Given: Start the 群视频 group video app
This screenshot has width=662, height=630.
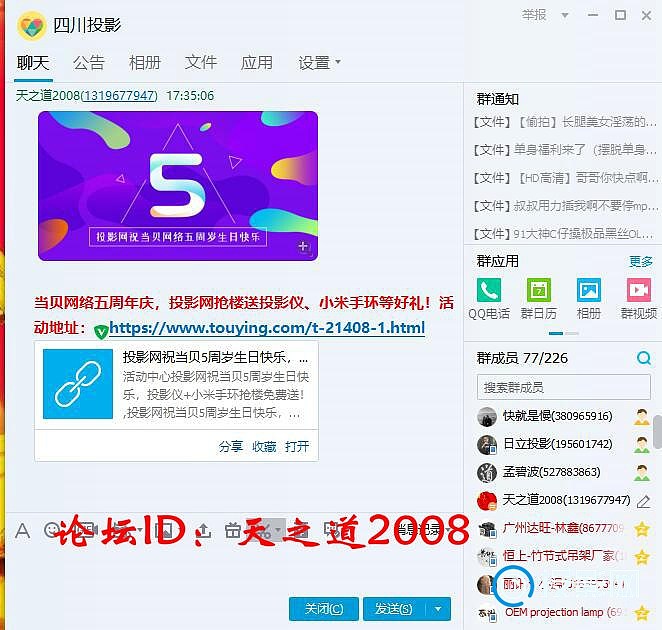Looking at the screenshot, I should click(x=639, y=290).
